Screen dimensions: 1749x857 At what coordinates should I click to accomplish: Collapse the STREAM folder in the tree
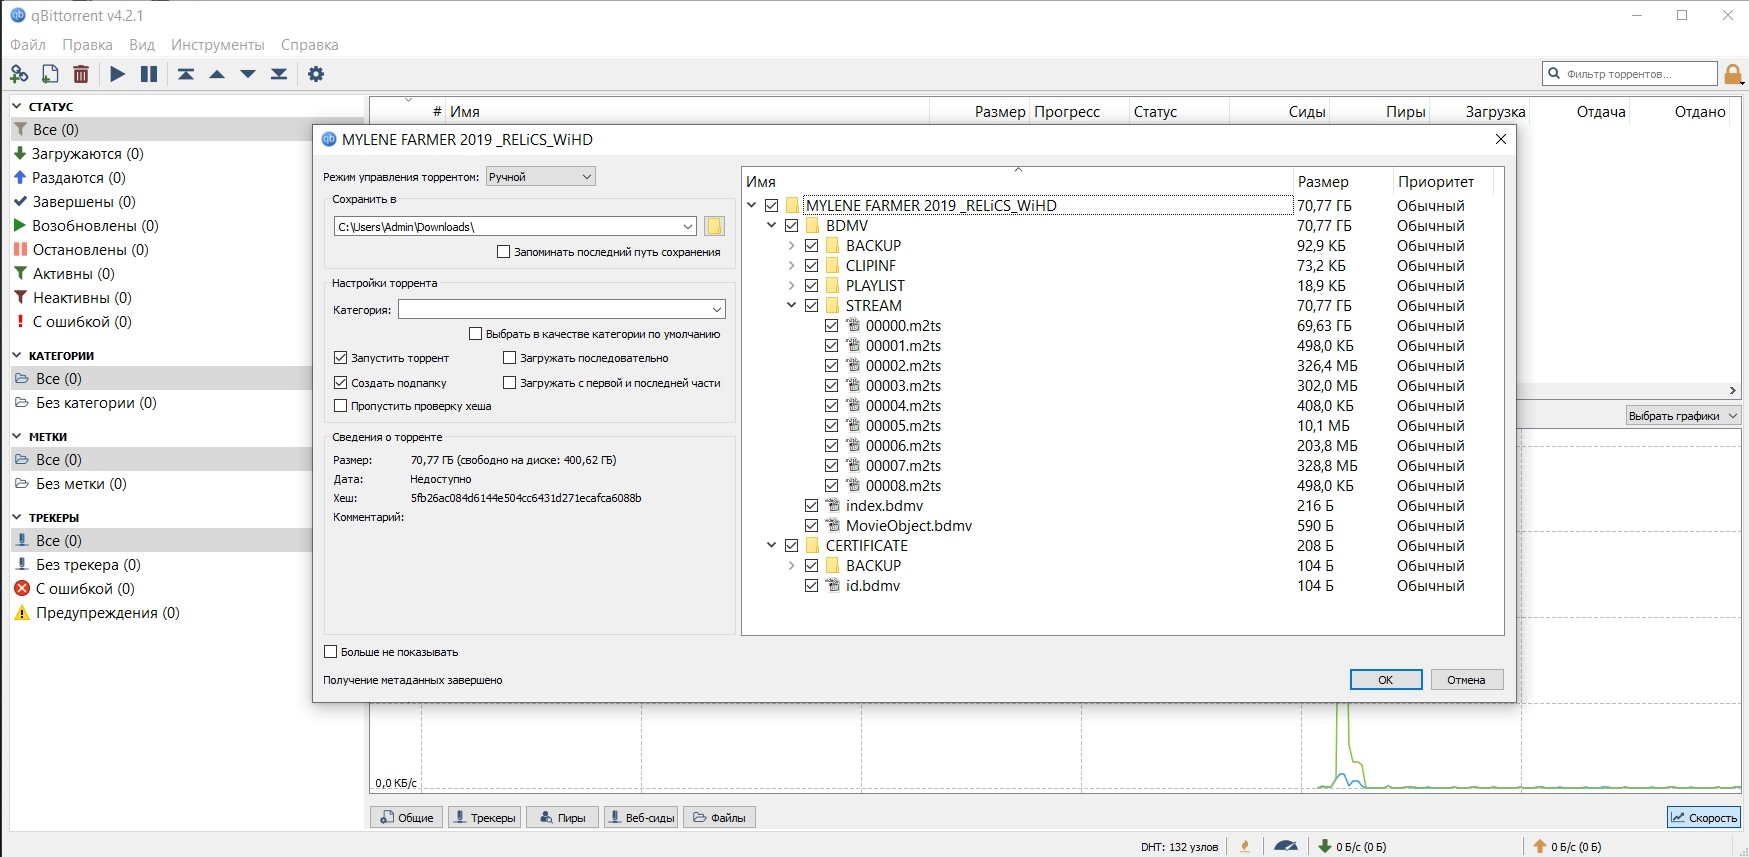pos(791,306)
